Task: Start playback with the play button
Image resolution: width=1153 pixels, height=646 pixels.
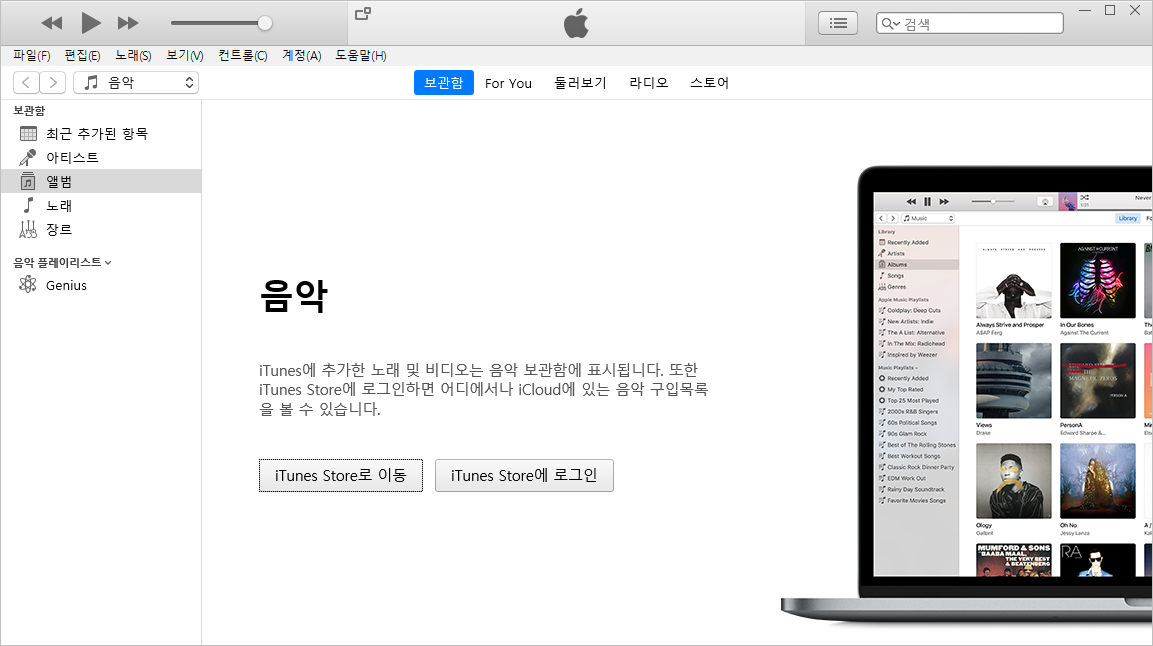Action: tap(90, 23)
